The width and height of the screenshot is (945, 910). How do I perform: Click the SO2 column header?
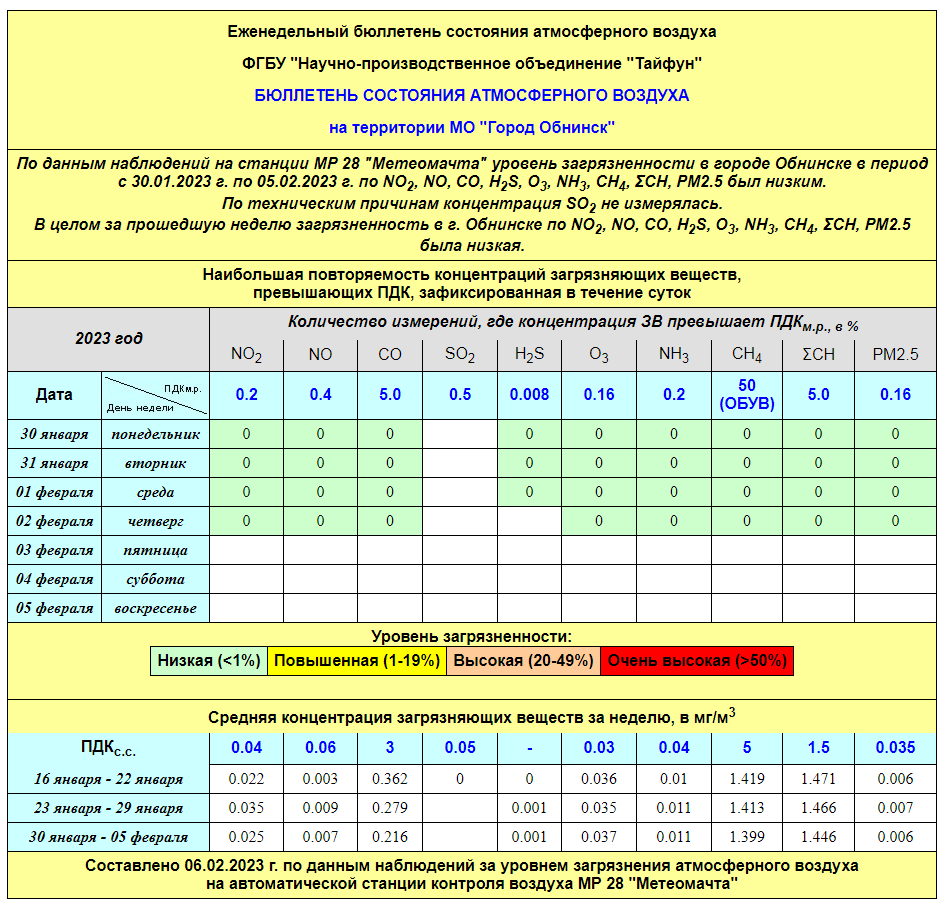460,355
